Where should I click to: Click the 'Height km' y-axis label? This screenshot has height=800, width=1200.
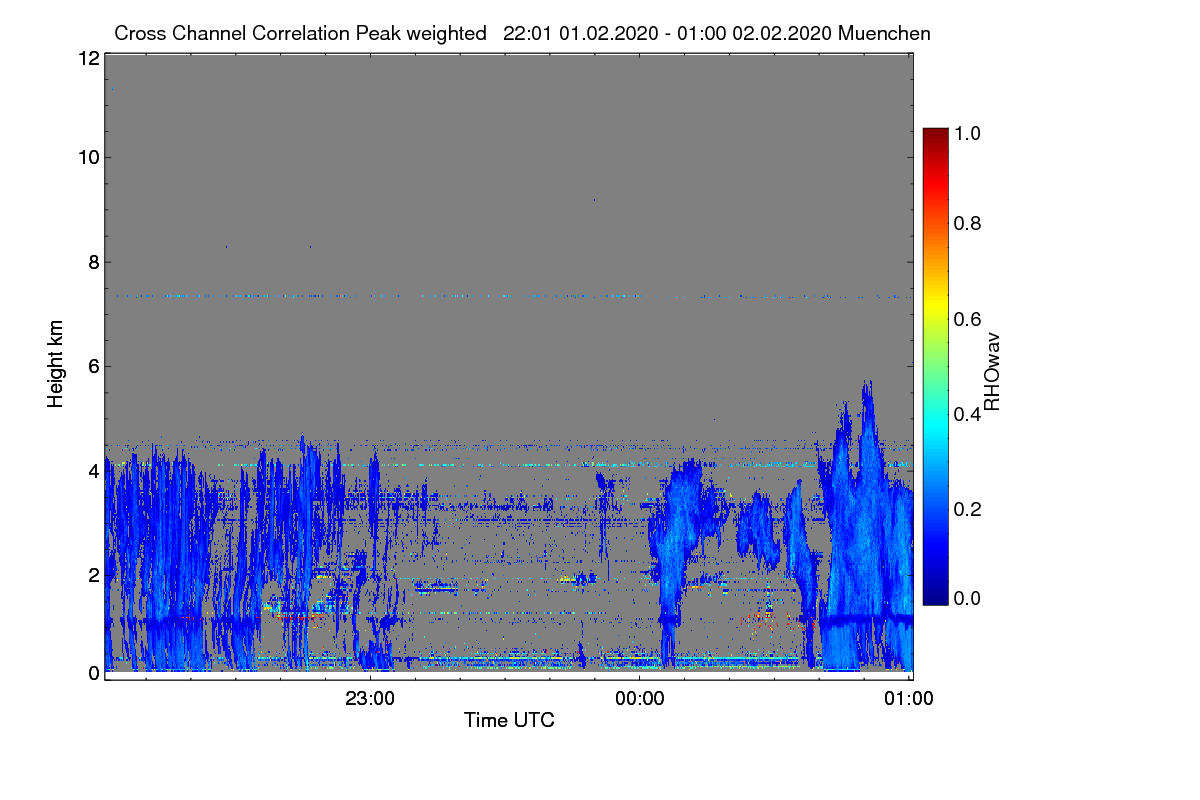pos(56,365)
